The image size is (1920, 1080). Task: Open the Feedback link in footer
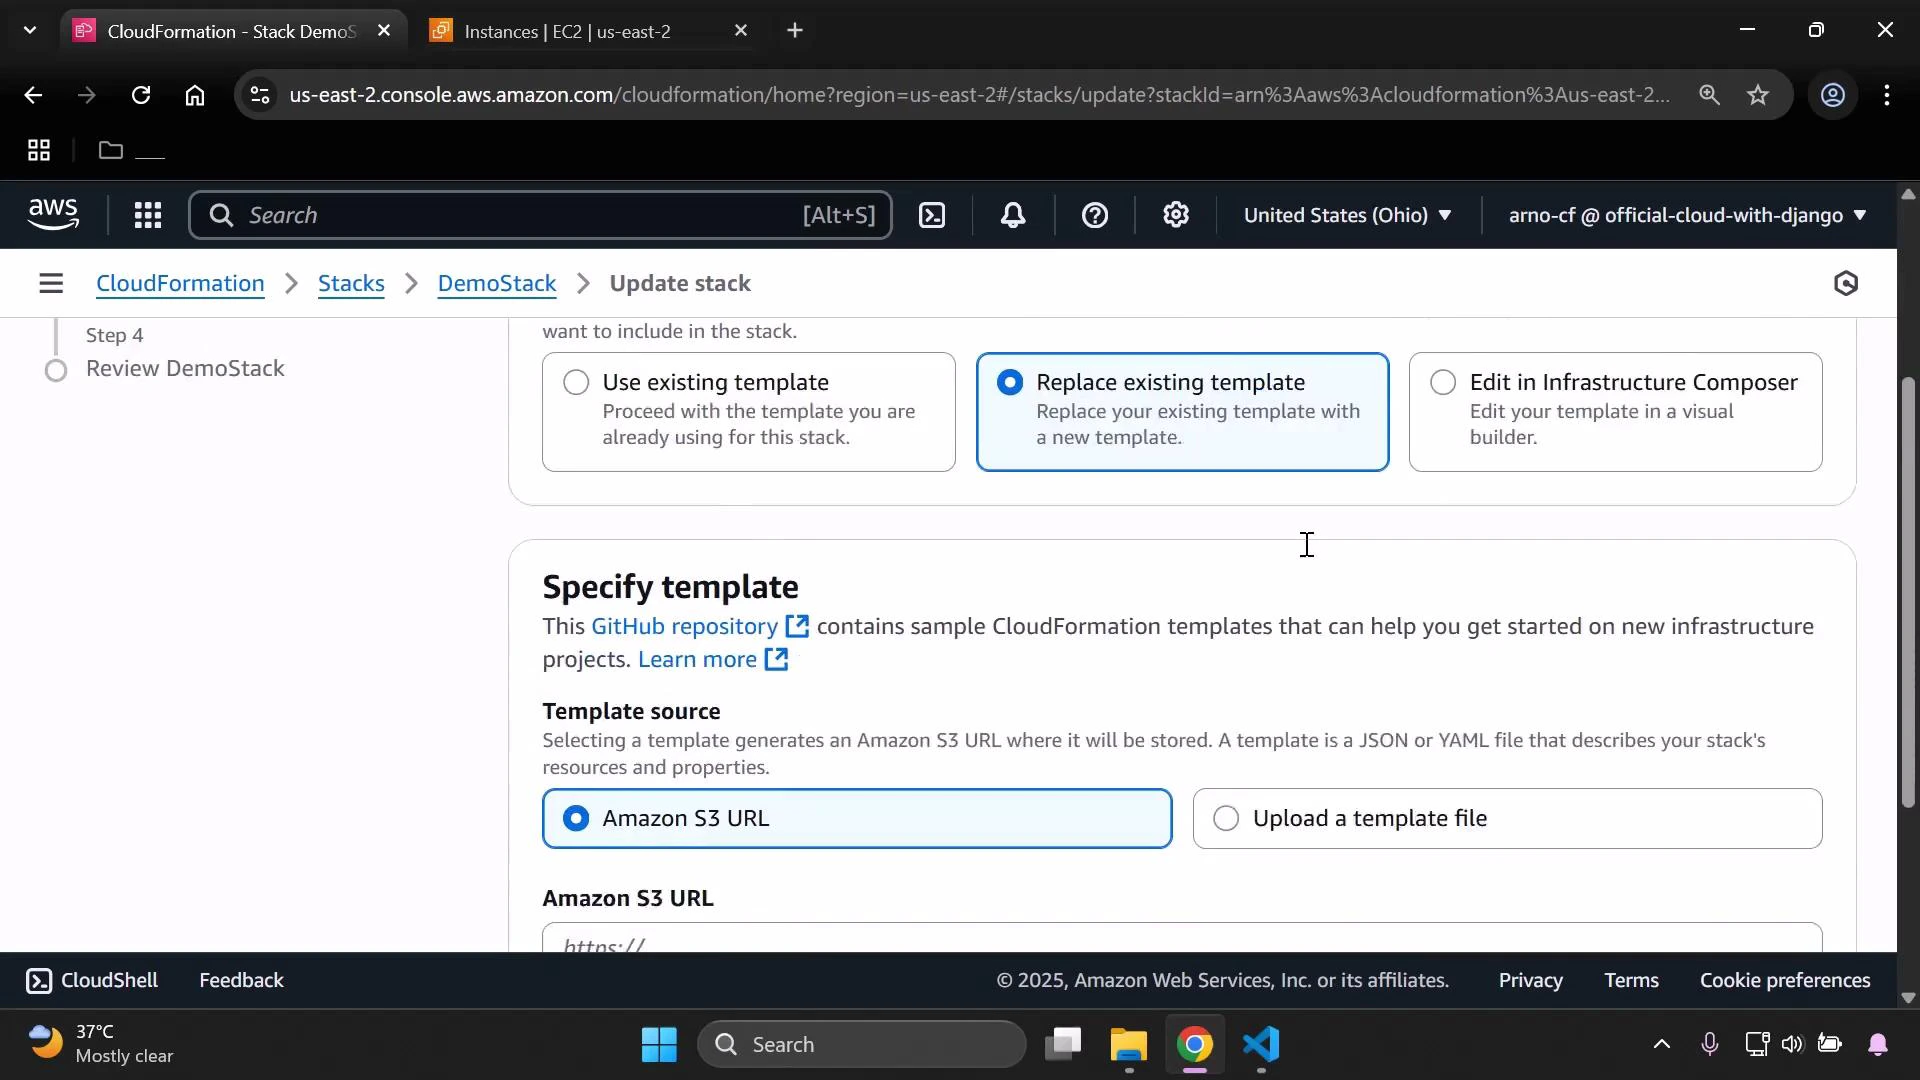coord(241,981)
